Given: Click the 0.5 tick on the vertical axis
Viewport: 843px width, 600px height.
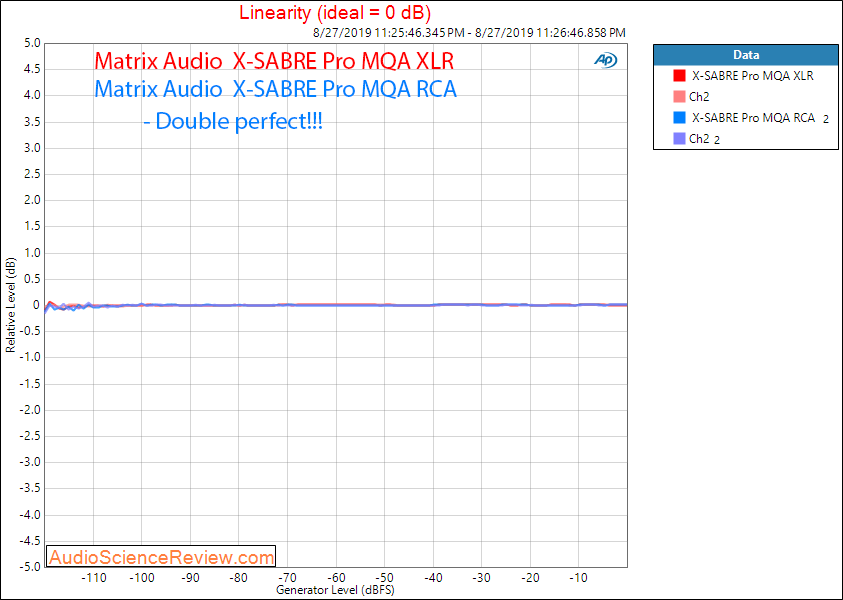Looking at the screenshot, I should (x=32, y=278).
